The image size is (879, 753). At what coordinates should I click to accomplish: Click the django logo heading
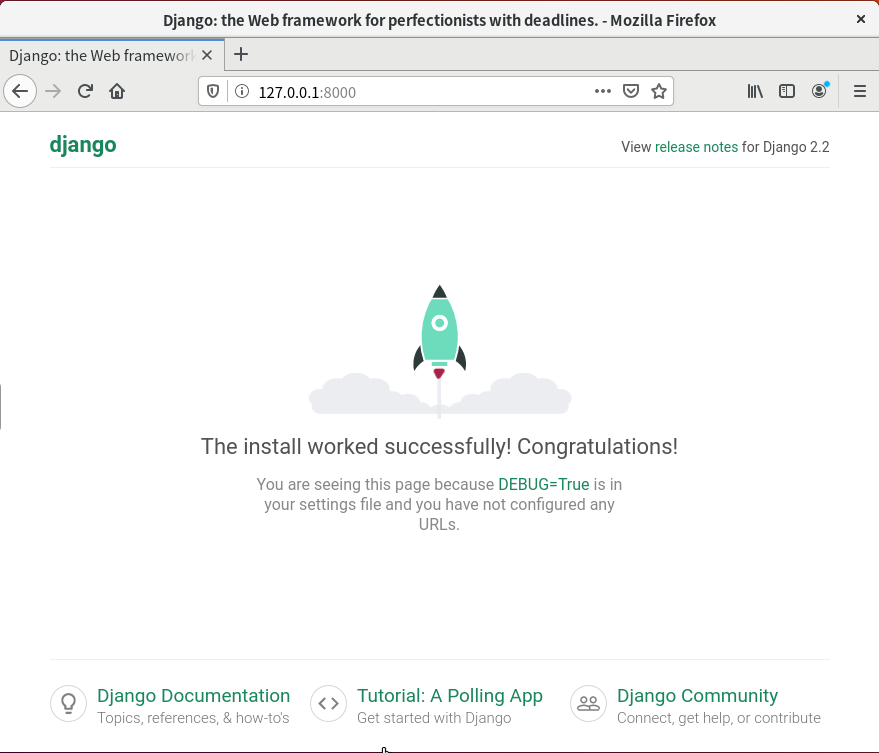click(83, 145)
